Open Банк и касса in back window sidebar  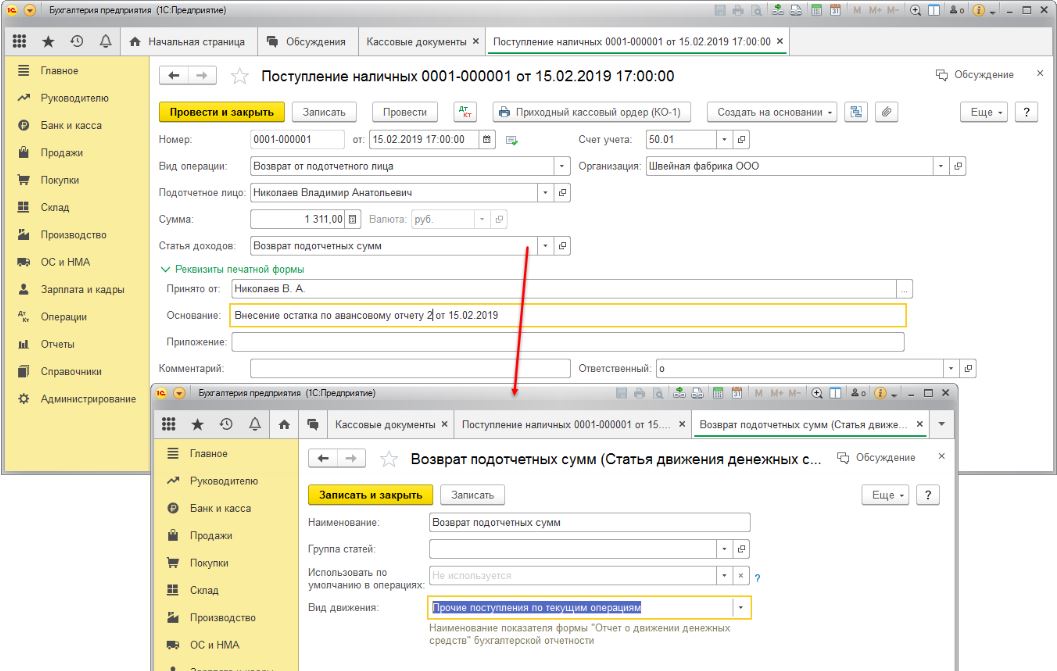pos(71,125)
